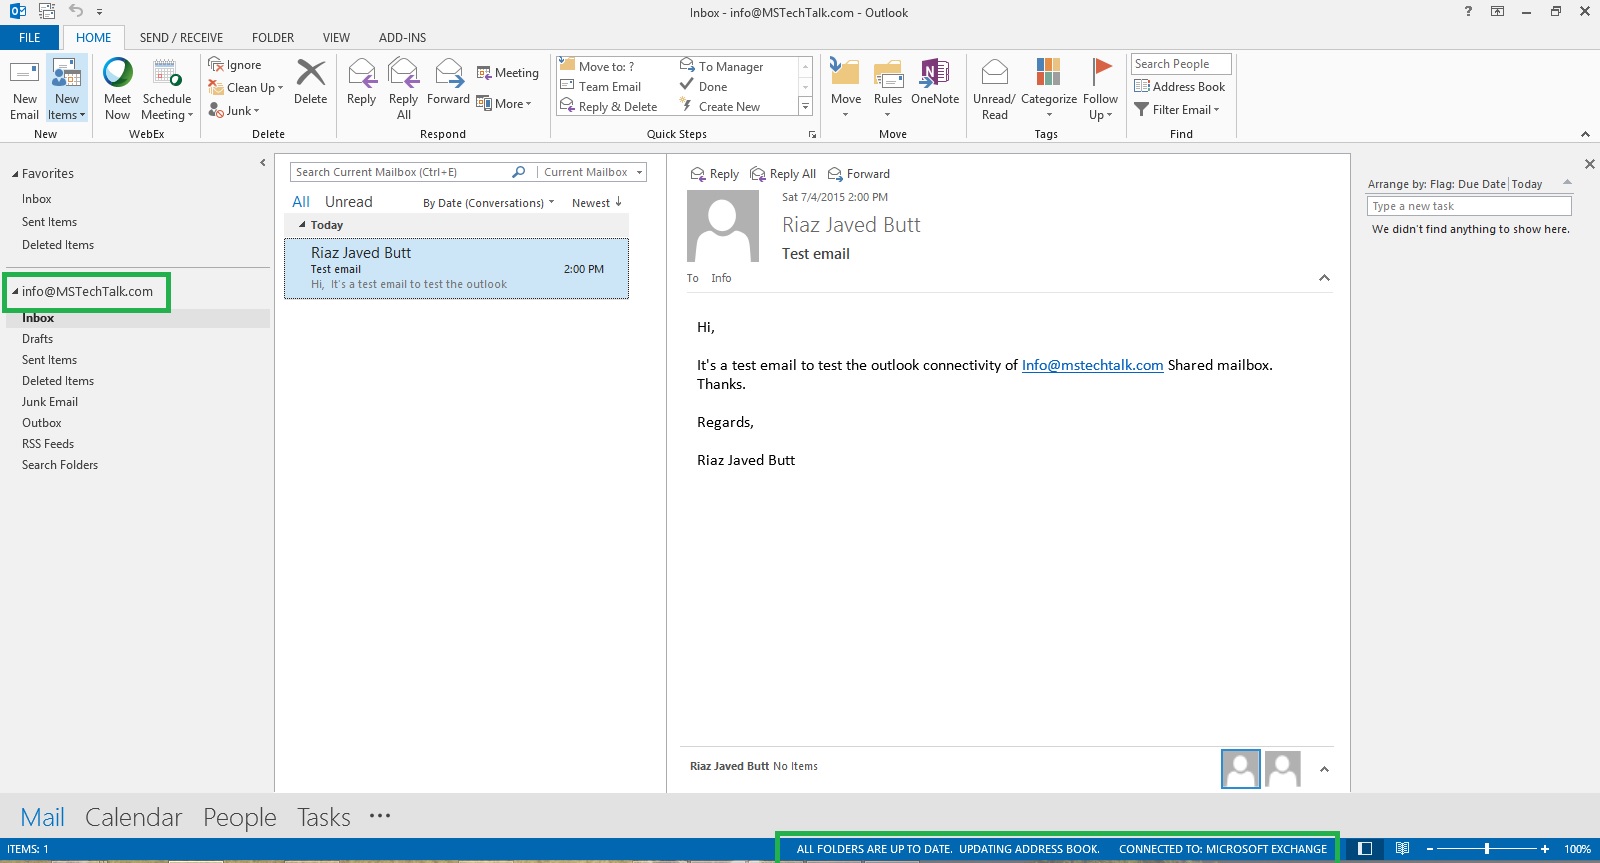Viewport: 1600px width, 863px height.
Task: Send the message to OneNote
Action: click(x=935, y=82)
